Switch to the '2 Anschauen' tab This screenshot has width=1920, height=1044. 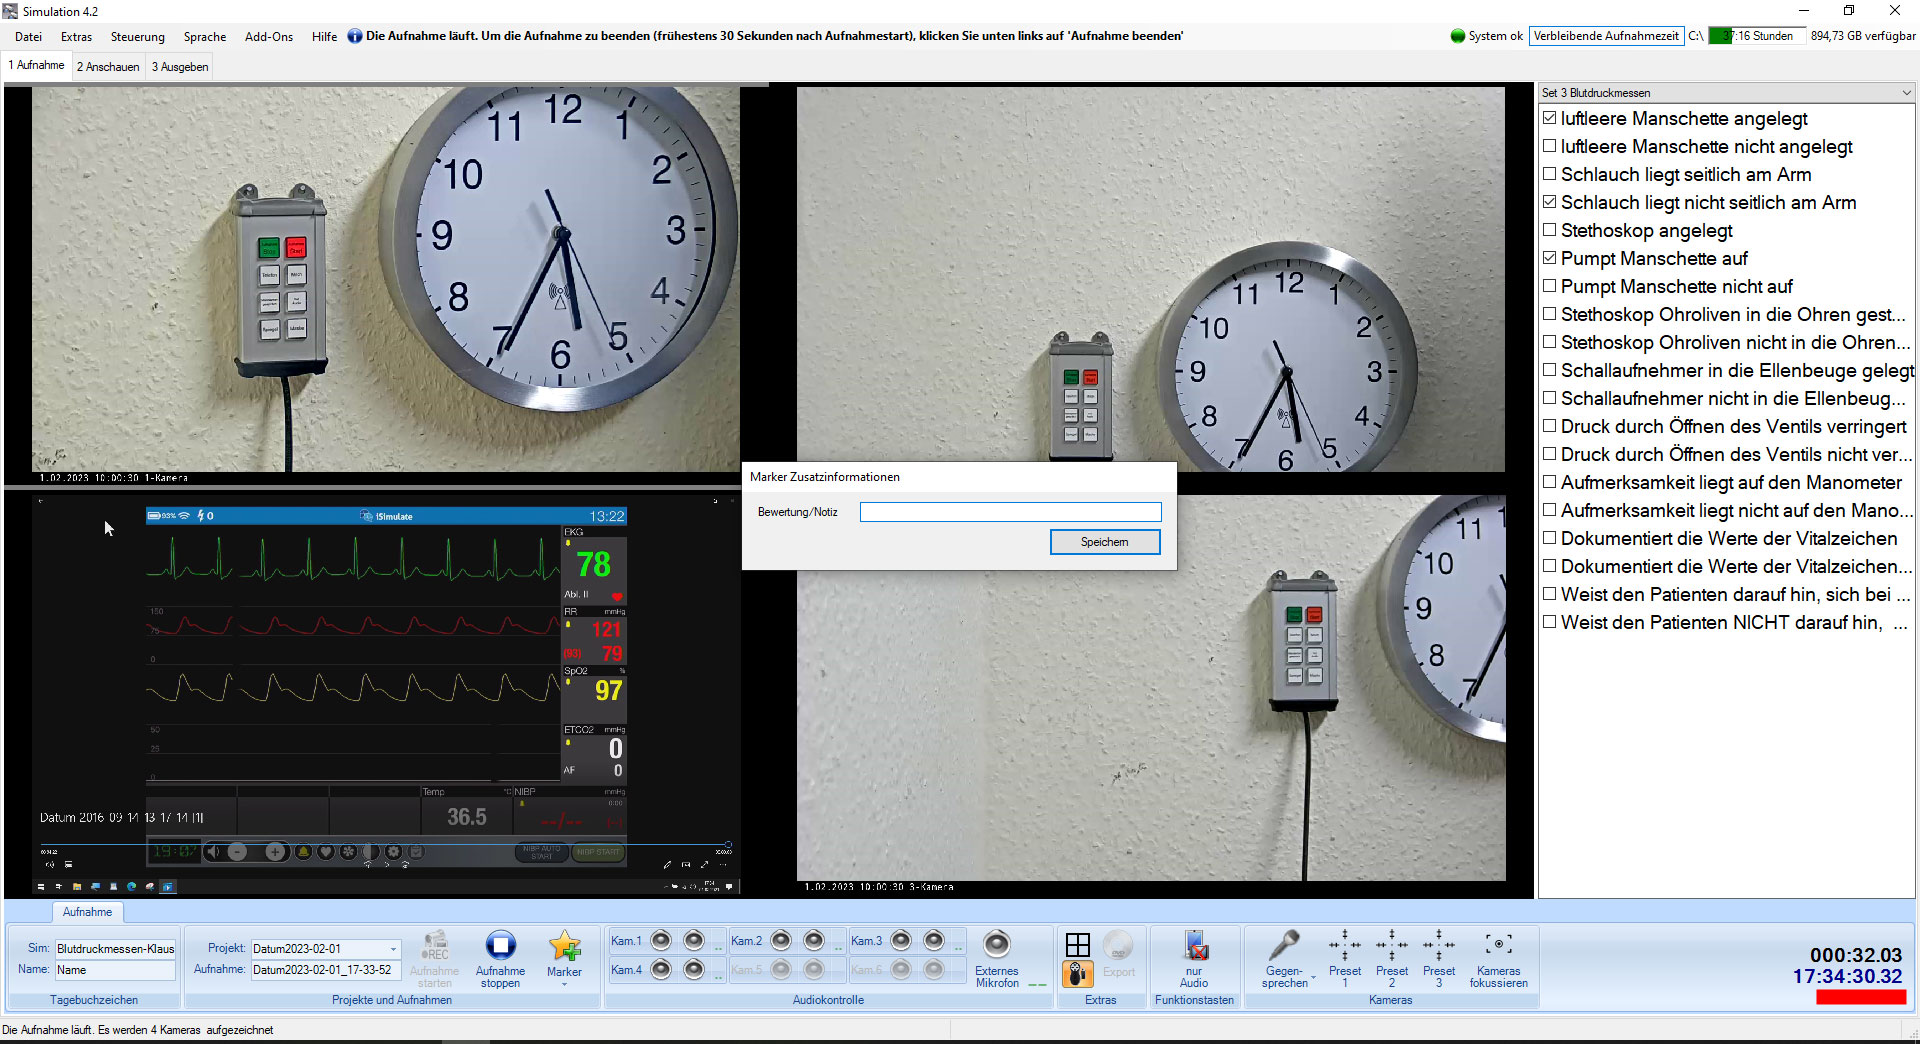tap(108, 67)
